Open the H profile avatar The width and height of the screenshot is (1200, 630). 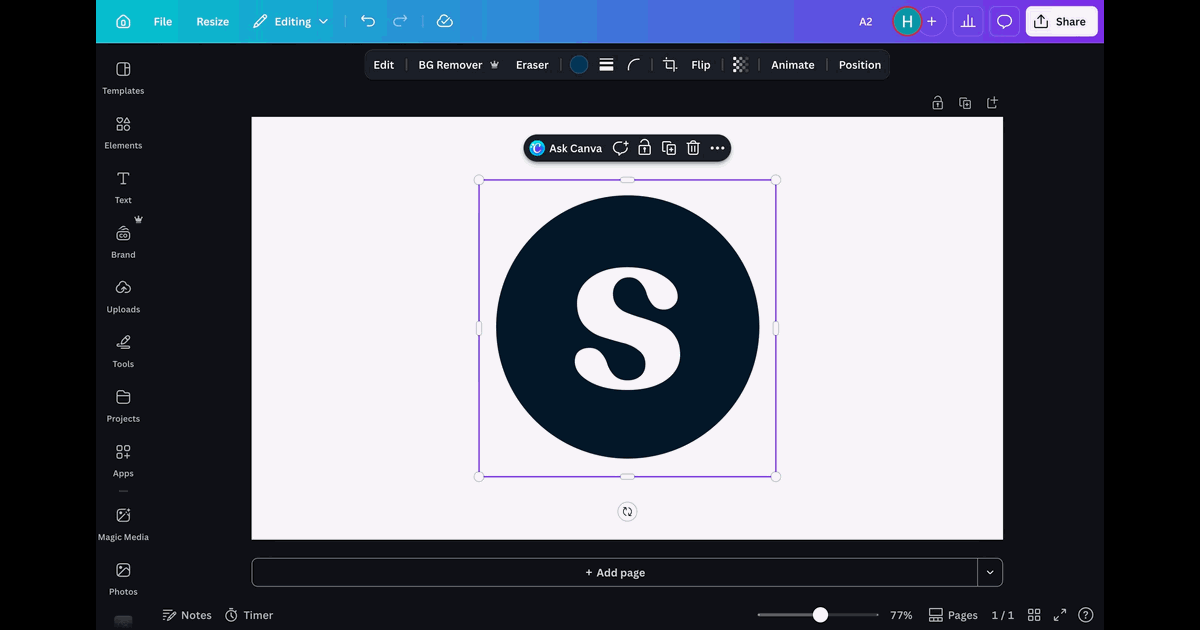[x=907, y=21]
